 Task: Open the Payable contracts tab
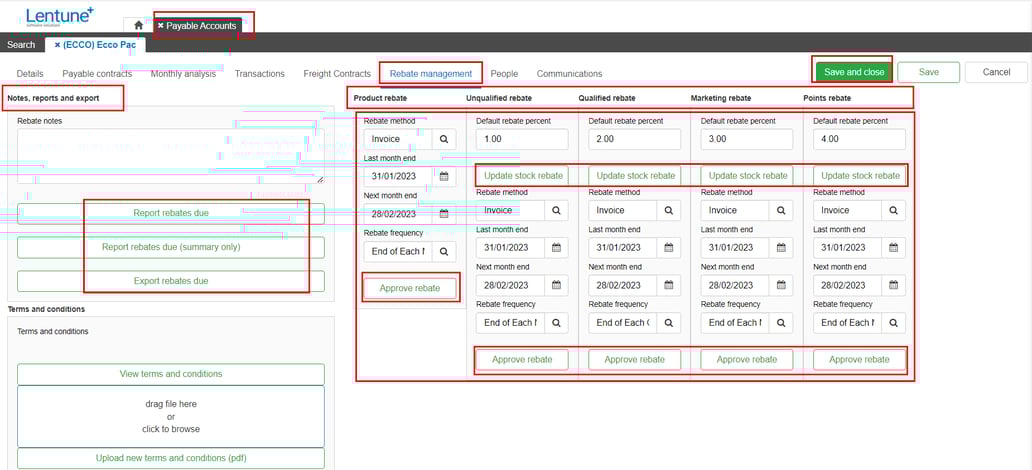coord(97,74)
